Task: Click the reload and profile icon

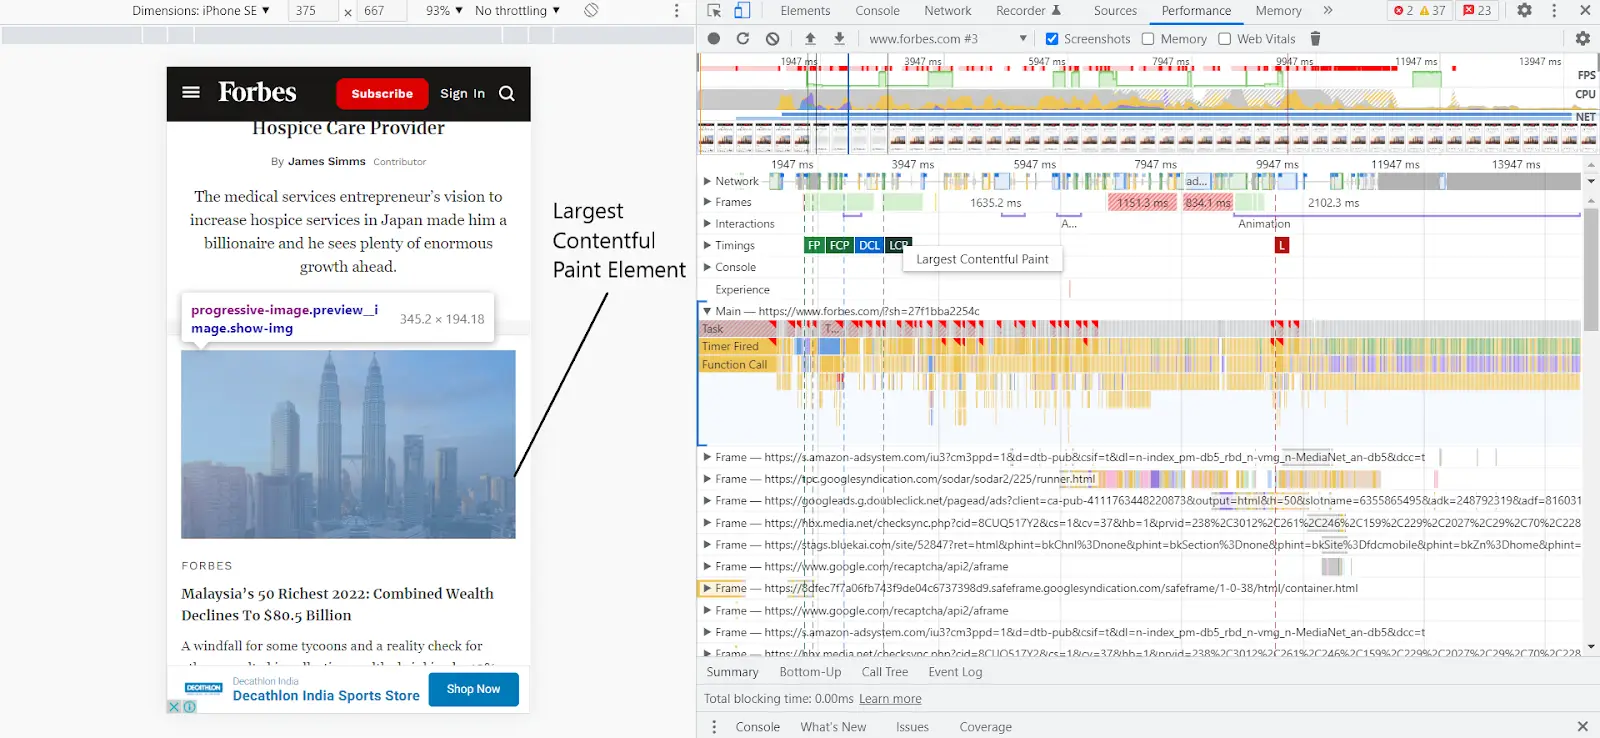Action: pyautogui.click(x=743, y=39)
